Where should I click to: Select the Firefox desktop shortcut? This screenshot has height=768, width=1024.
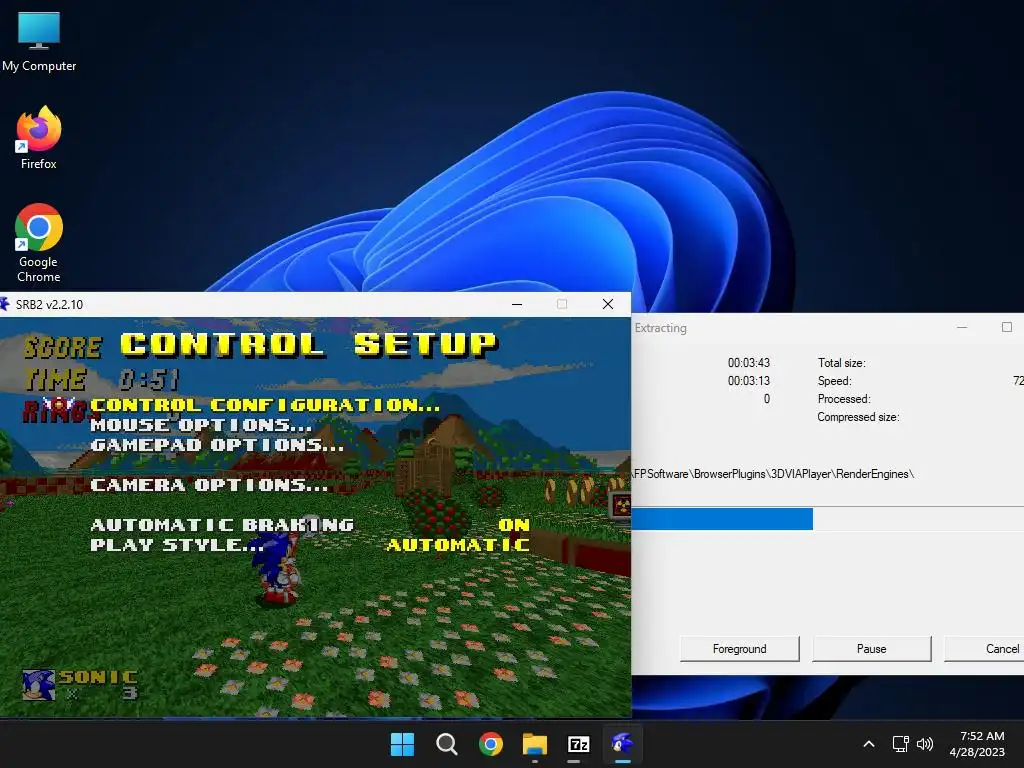39,138
